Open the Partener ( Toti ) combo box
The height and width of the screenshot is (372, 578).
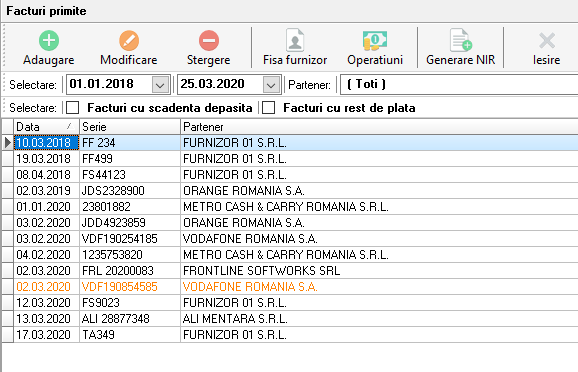[459, 84]
